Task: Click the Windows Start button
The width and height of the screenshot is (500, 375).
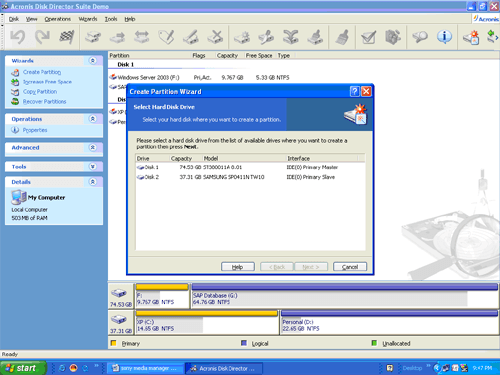Action: pyautogui.click(x=23, y=368)
